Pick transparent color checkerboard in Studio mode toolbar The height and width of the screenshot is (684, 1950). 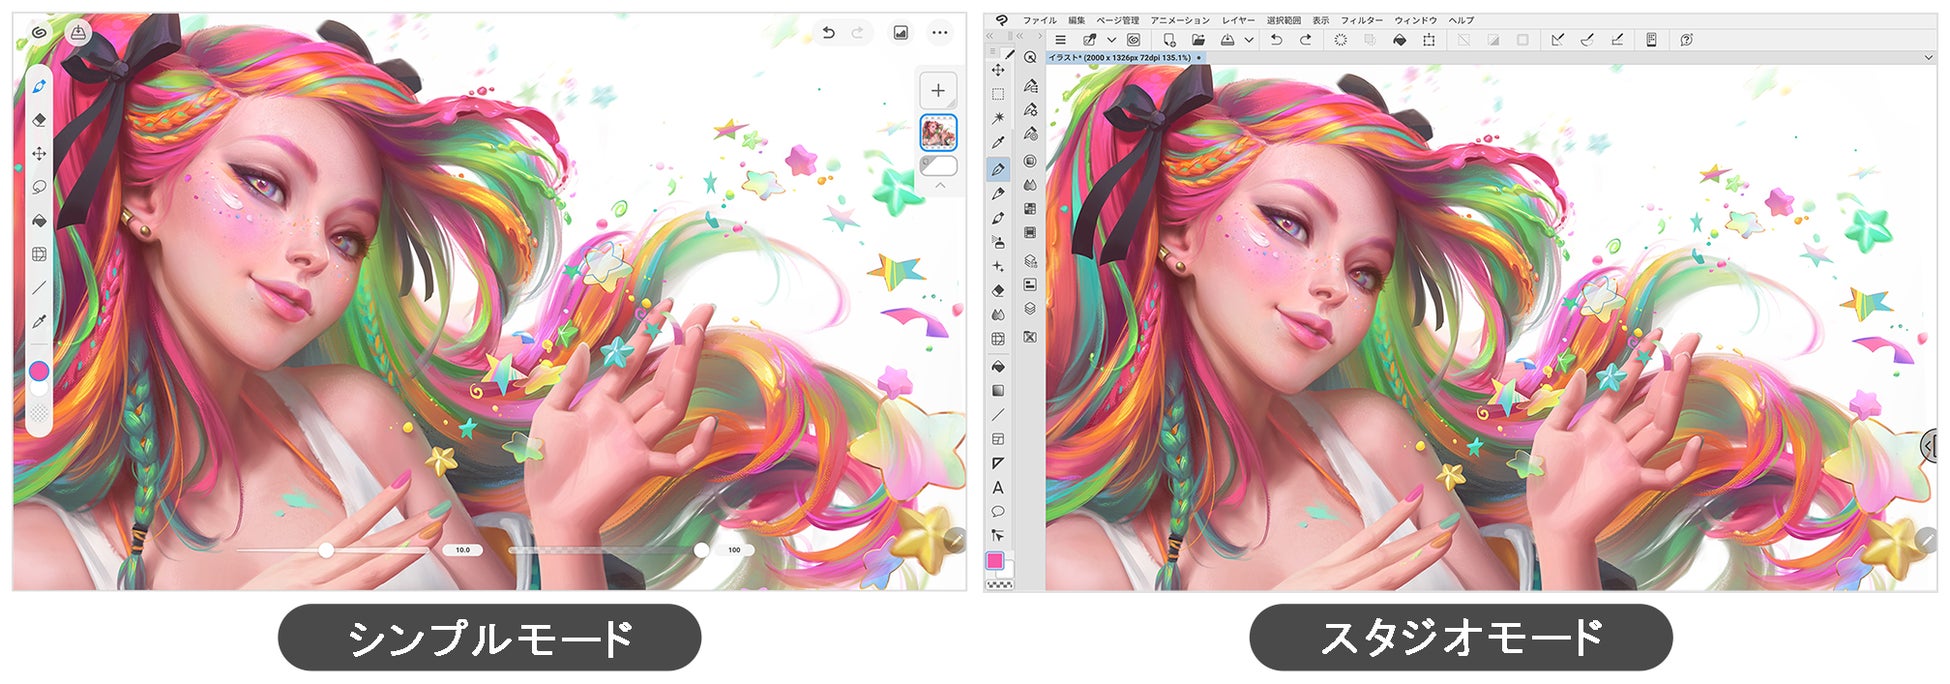coord(999,584)
